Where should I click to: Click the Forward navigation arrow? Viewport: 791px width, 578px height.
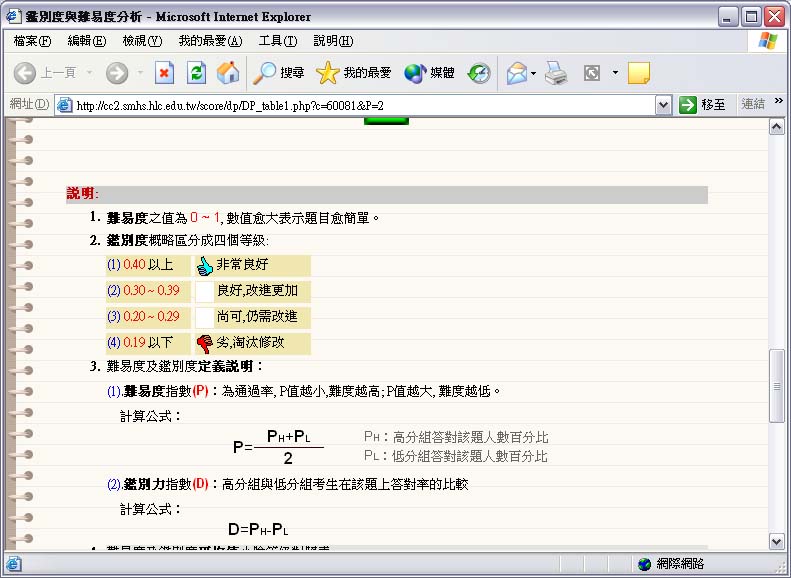pyautogui.click(x=117, y=73)
